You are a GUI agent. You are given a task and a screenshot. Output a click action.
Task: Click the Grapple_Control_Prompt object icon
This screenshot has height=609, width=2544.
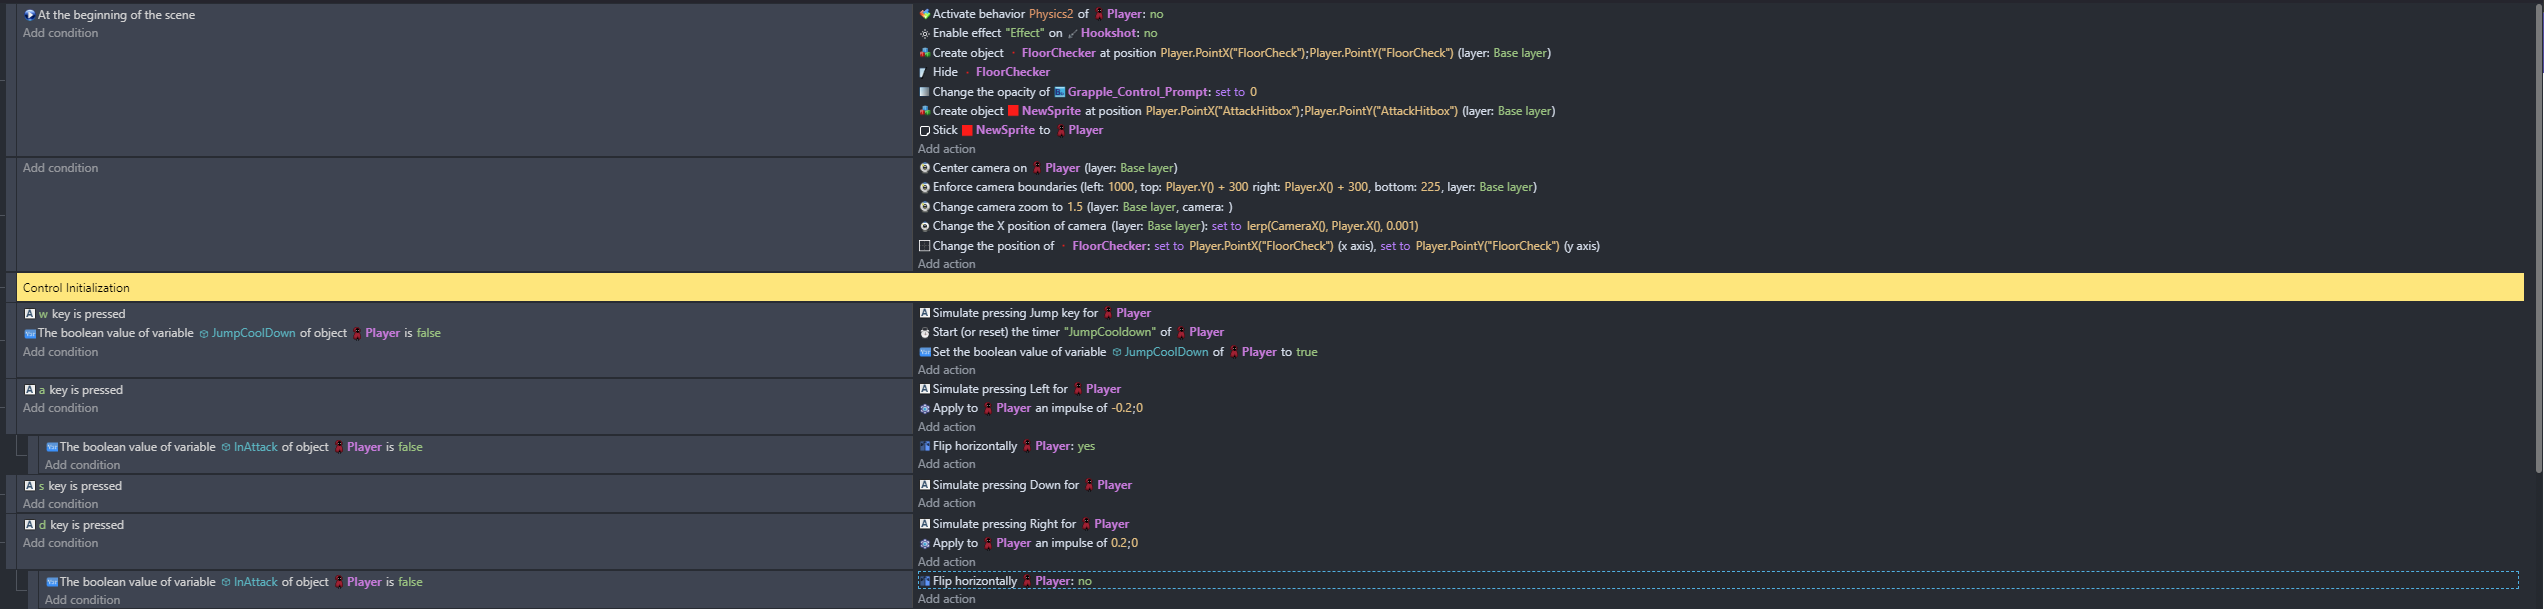point(1060,92)
